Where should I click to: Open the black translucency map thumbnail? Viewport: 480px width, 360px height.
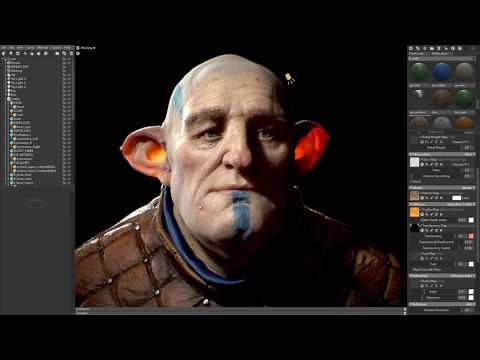point(414,228)
